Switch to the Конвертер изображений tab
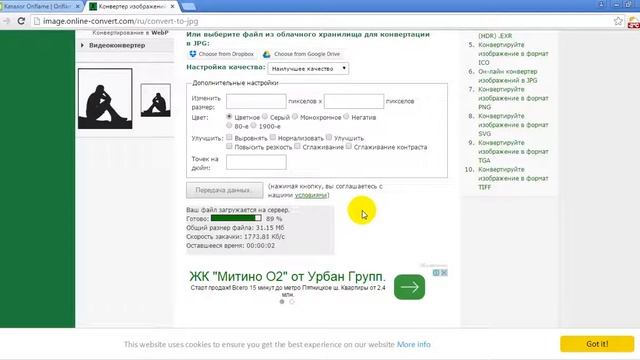The height and width of the screenshot is (360, 640). pyautogui.click(x=132, y=7)
